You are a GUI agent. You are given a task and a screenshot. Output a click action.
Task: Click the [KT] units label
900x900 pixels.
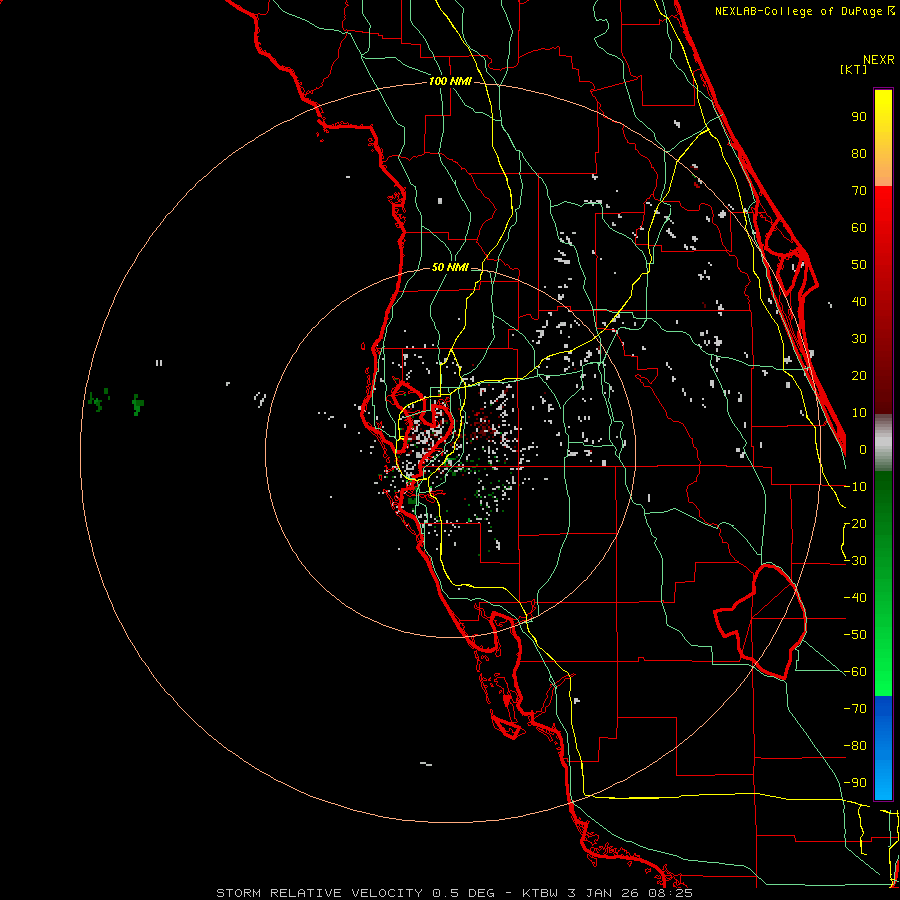pyautogui.click(x=853, y=69)
